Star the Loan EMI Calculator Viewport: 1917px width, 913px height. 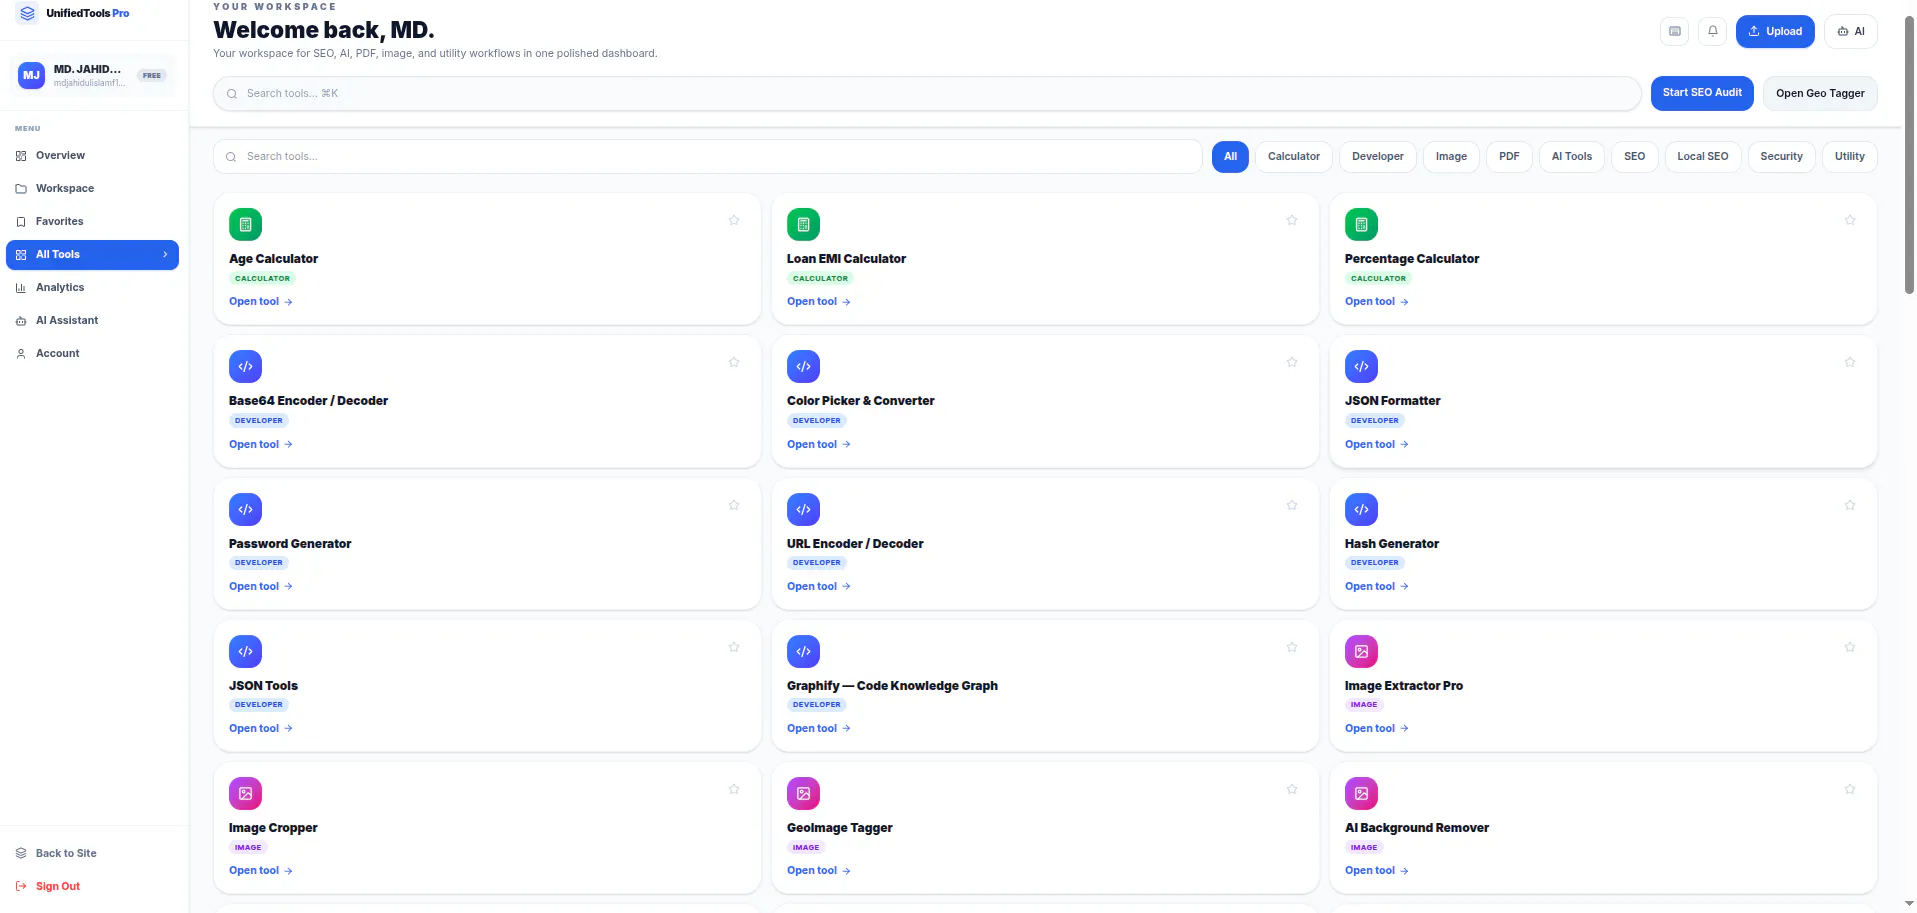coord(1292,220)
